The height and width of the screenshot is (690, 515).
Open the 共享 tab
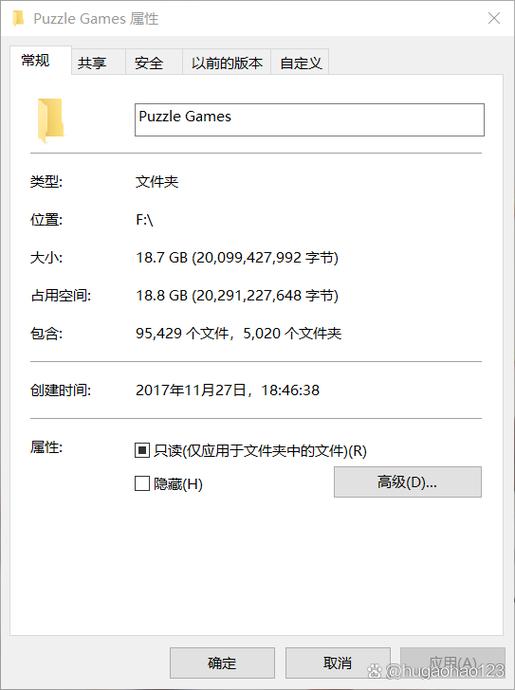tap(98, 62)
